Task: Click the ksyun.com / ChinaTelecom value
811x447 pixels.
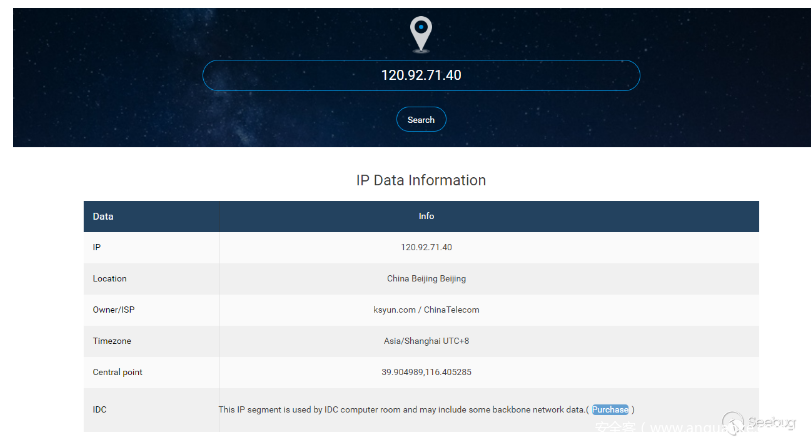Action: [x=426, y=310]
